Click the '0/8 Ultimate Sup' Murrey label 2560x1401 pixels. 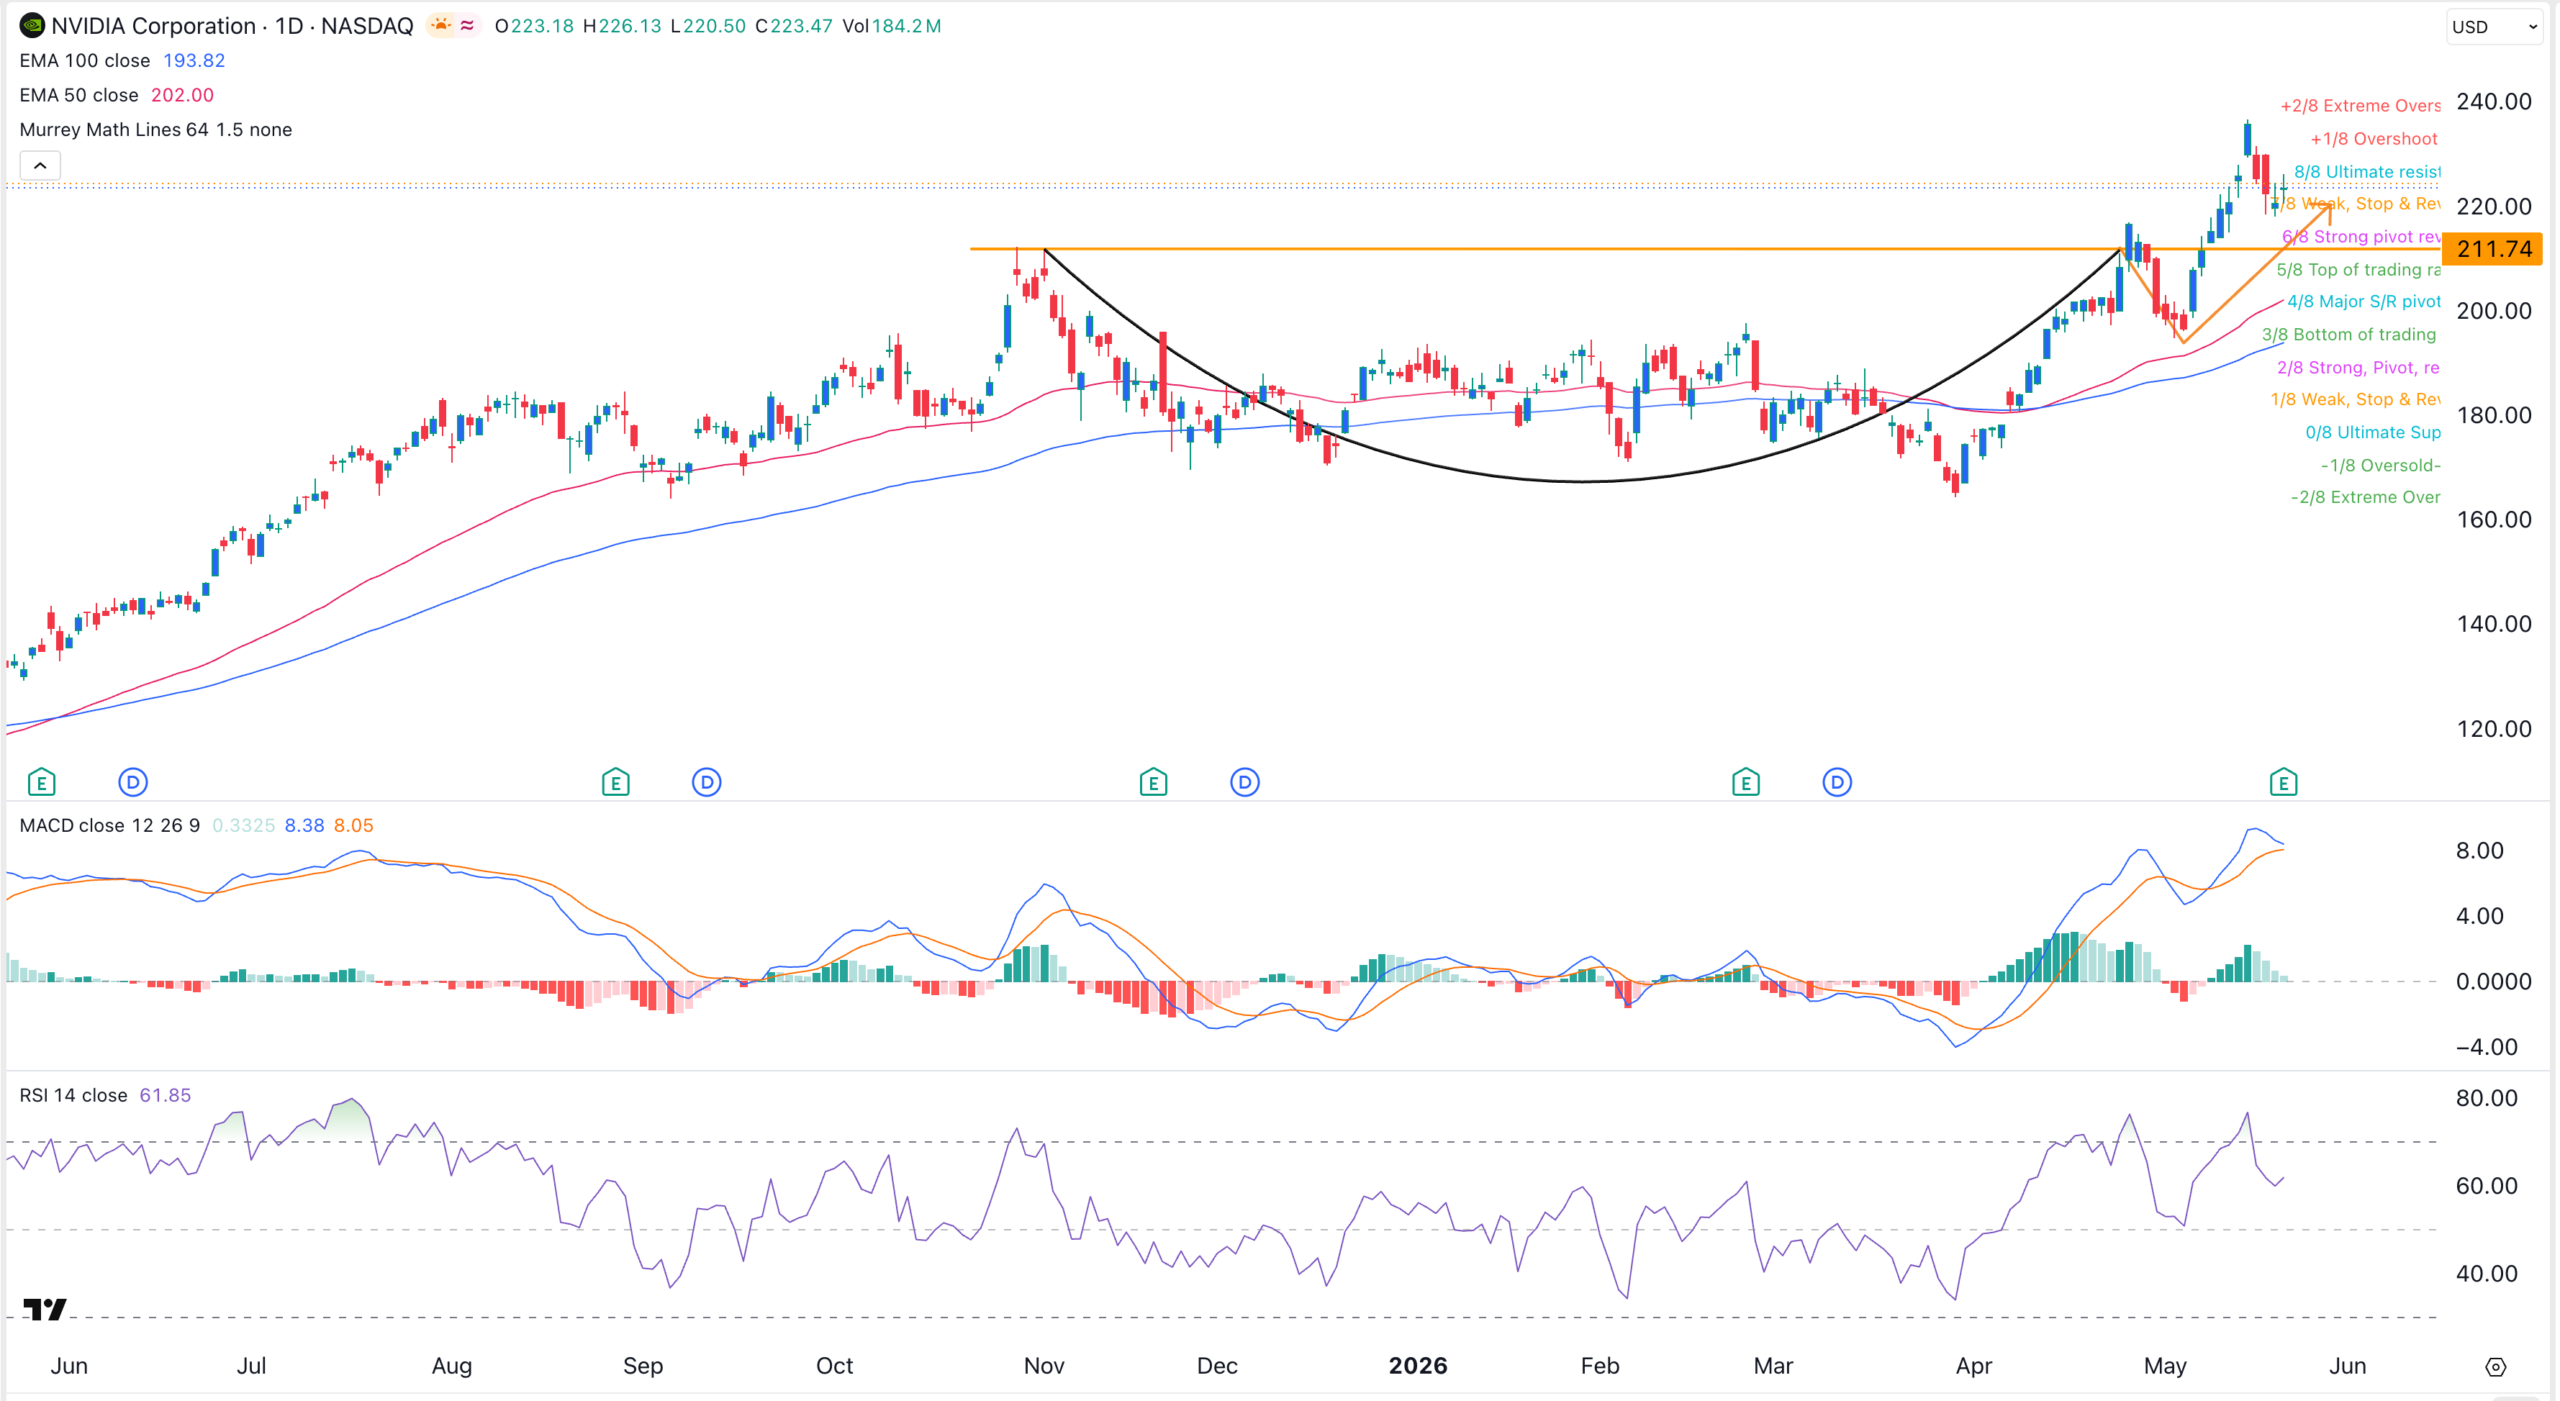(2373, 433)
